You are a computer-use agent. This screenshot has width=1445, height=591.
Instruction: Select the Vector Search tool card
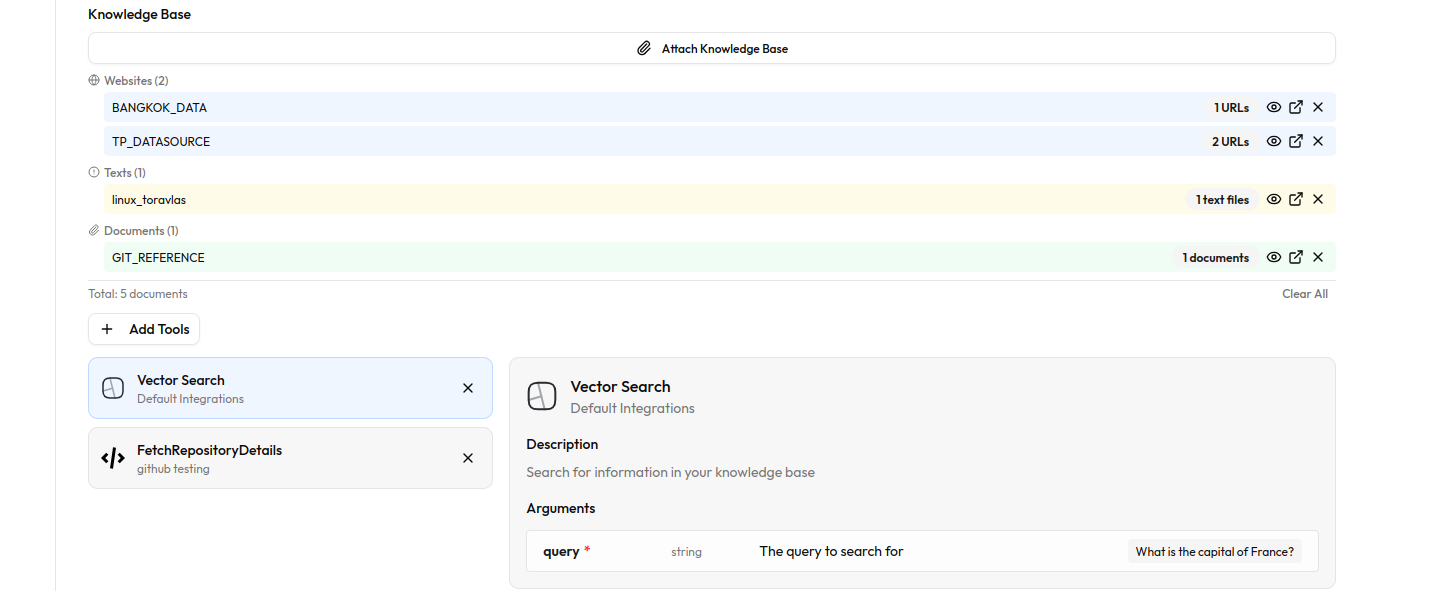pos(280,388)
